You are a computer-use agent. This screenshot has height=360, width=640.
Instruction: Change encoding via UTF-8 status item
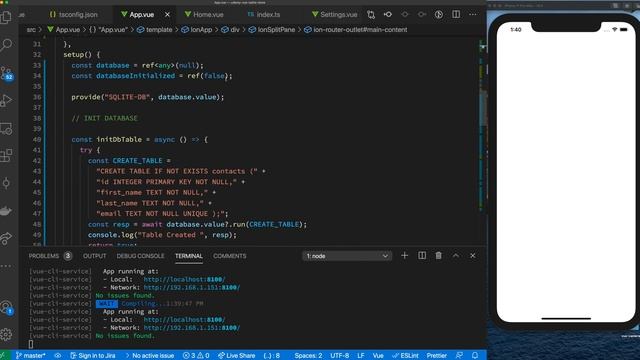tap(340, 356)
